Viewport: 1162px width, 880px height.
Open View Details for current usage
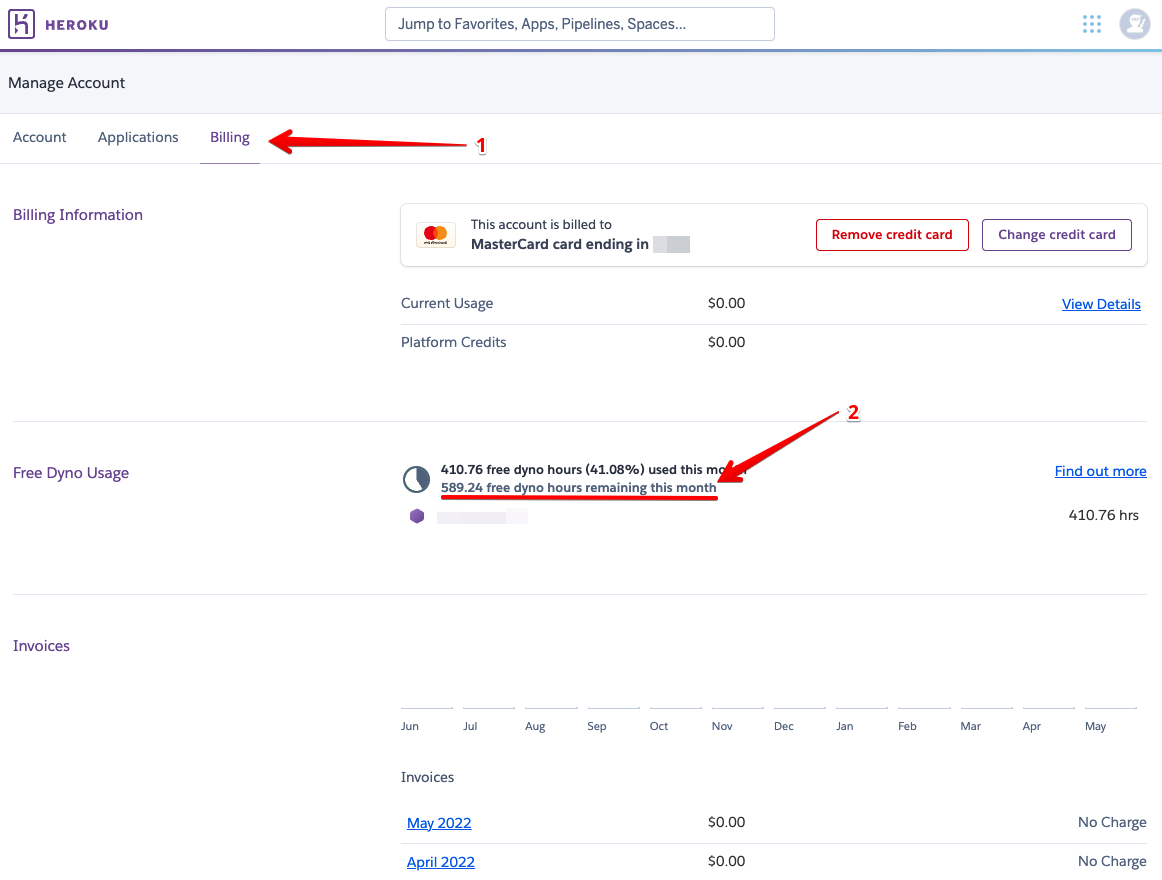[1101, 304]
